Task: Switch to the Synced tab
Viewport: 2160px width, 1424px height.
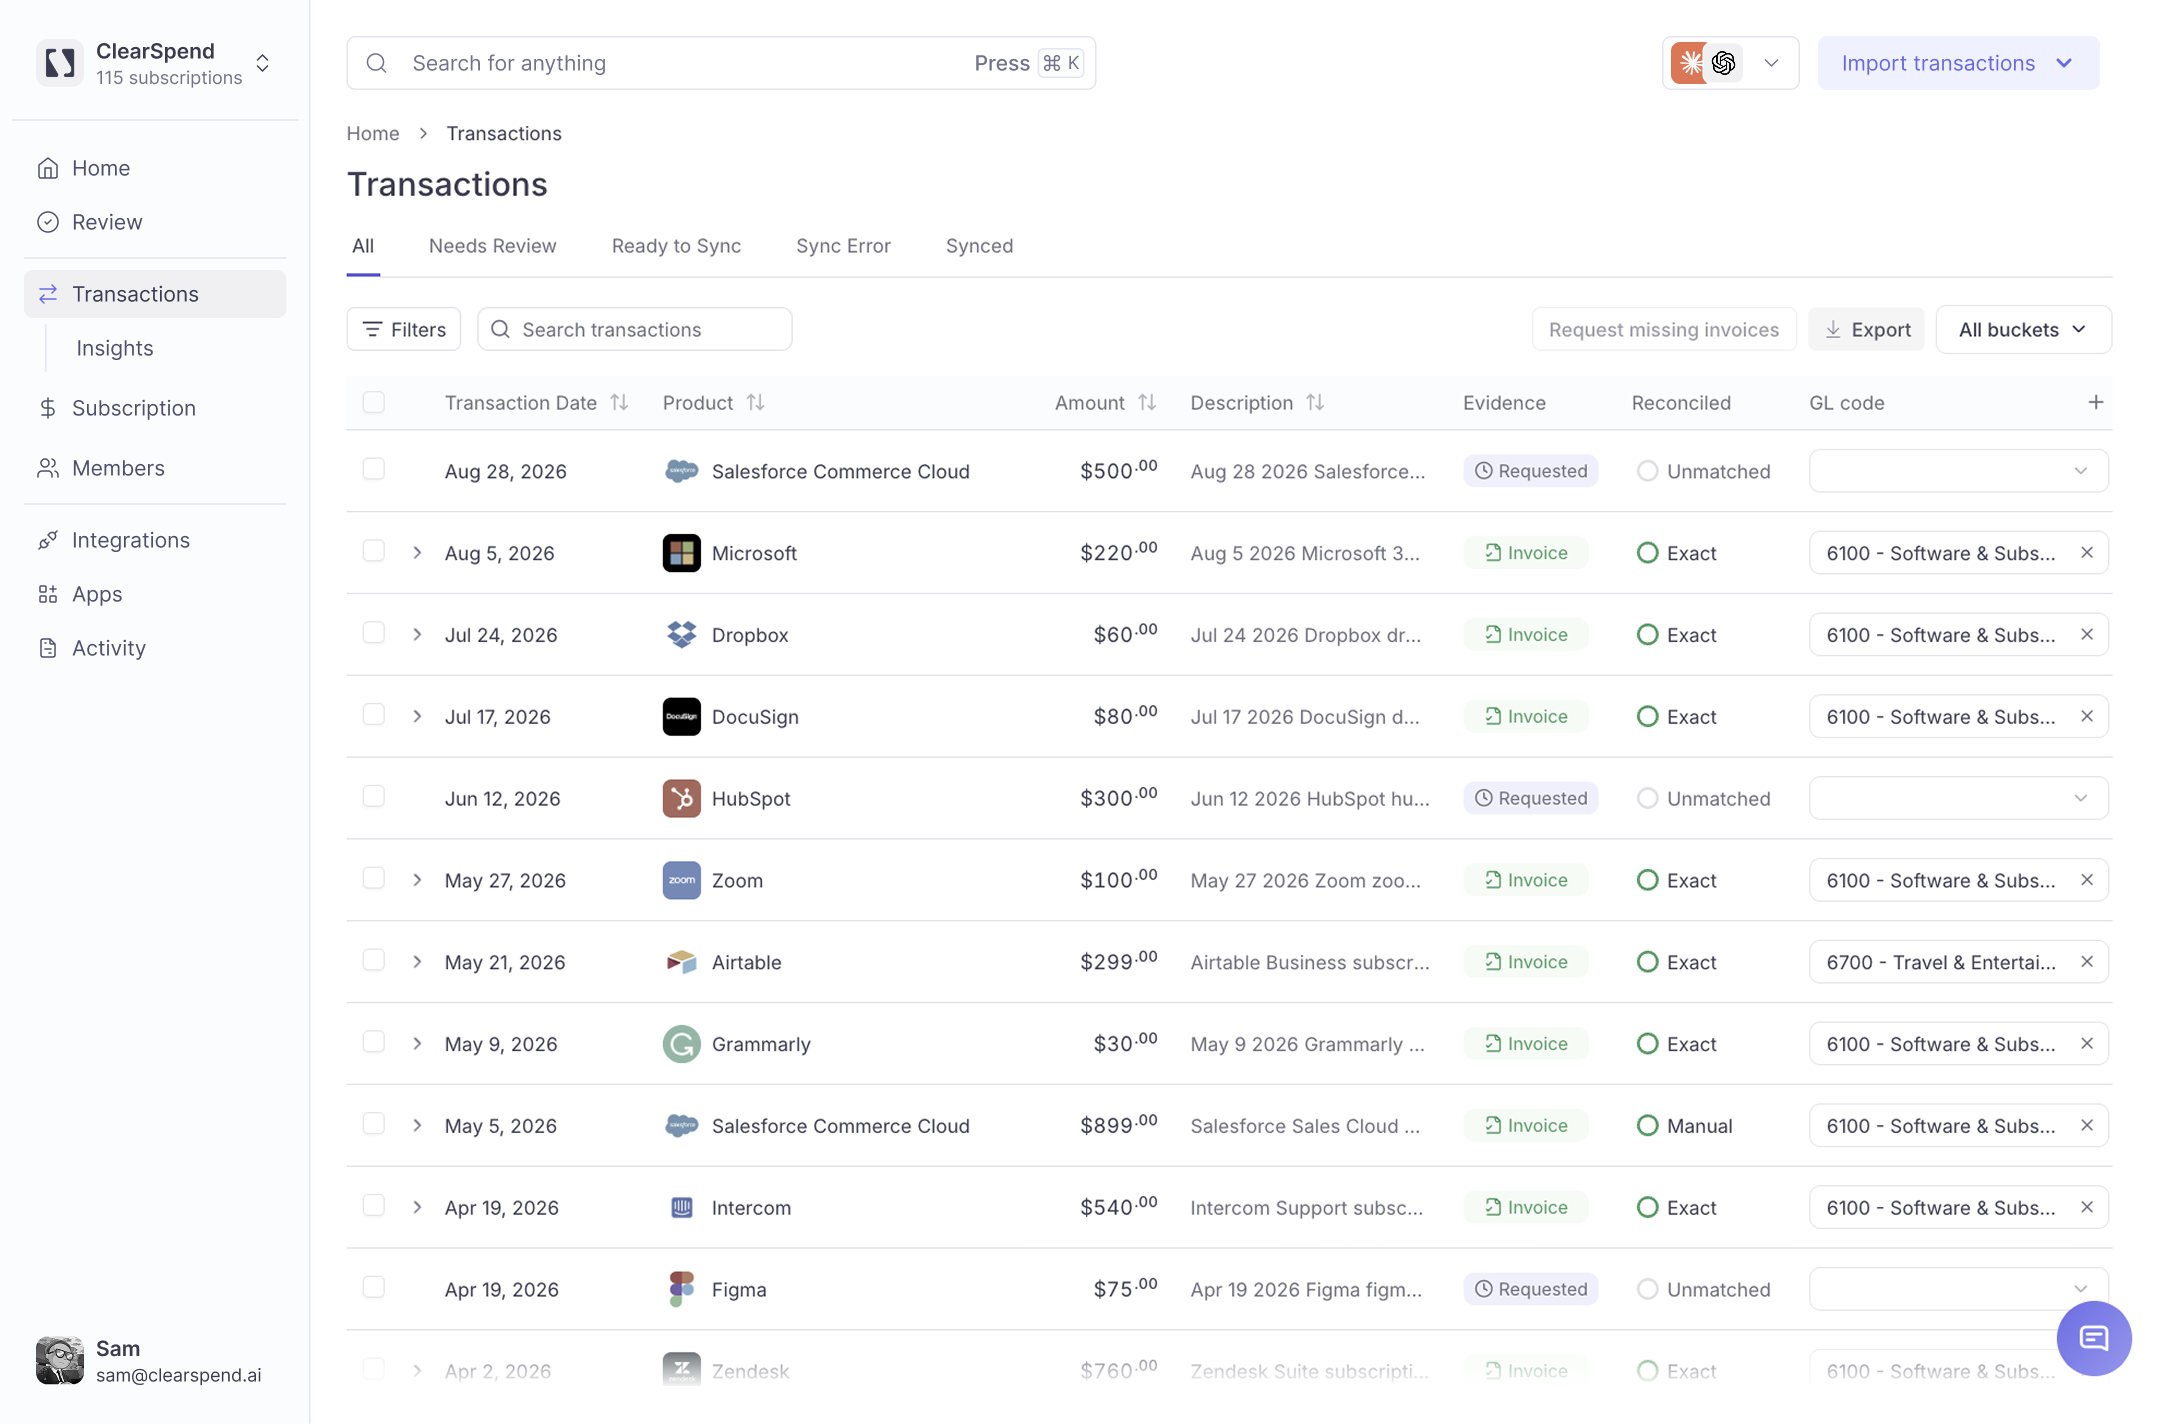Action: click(x=979, y=246)
